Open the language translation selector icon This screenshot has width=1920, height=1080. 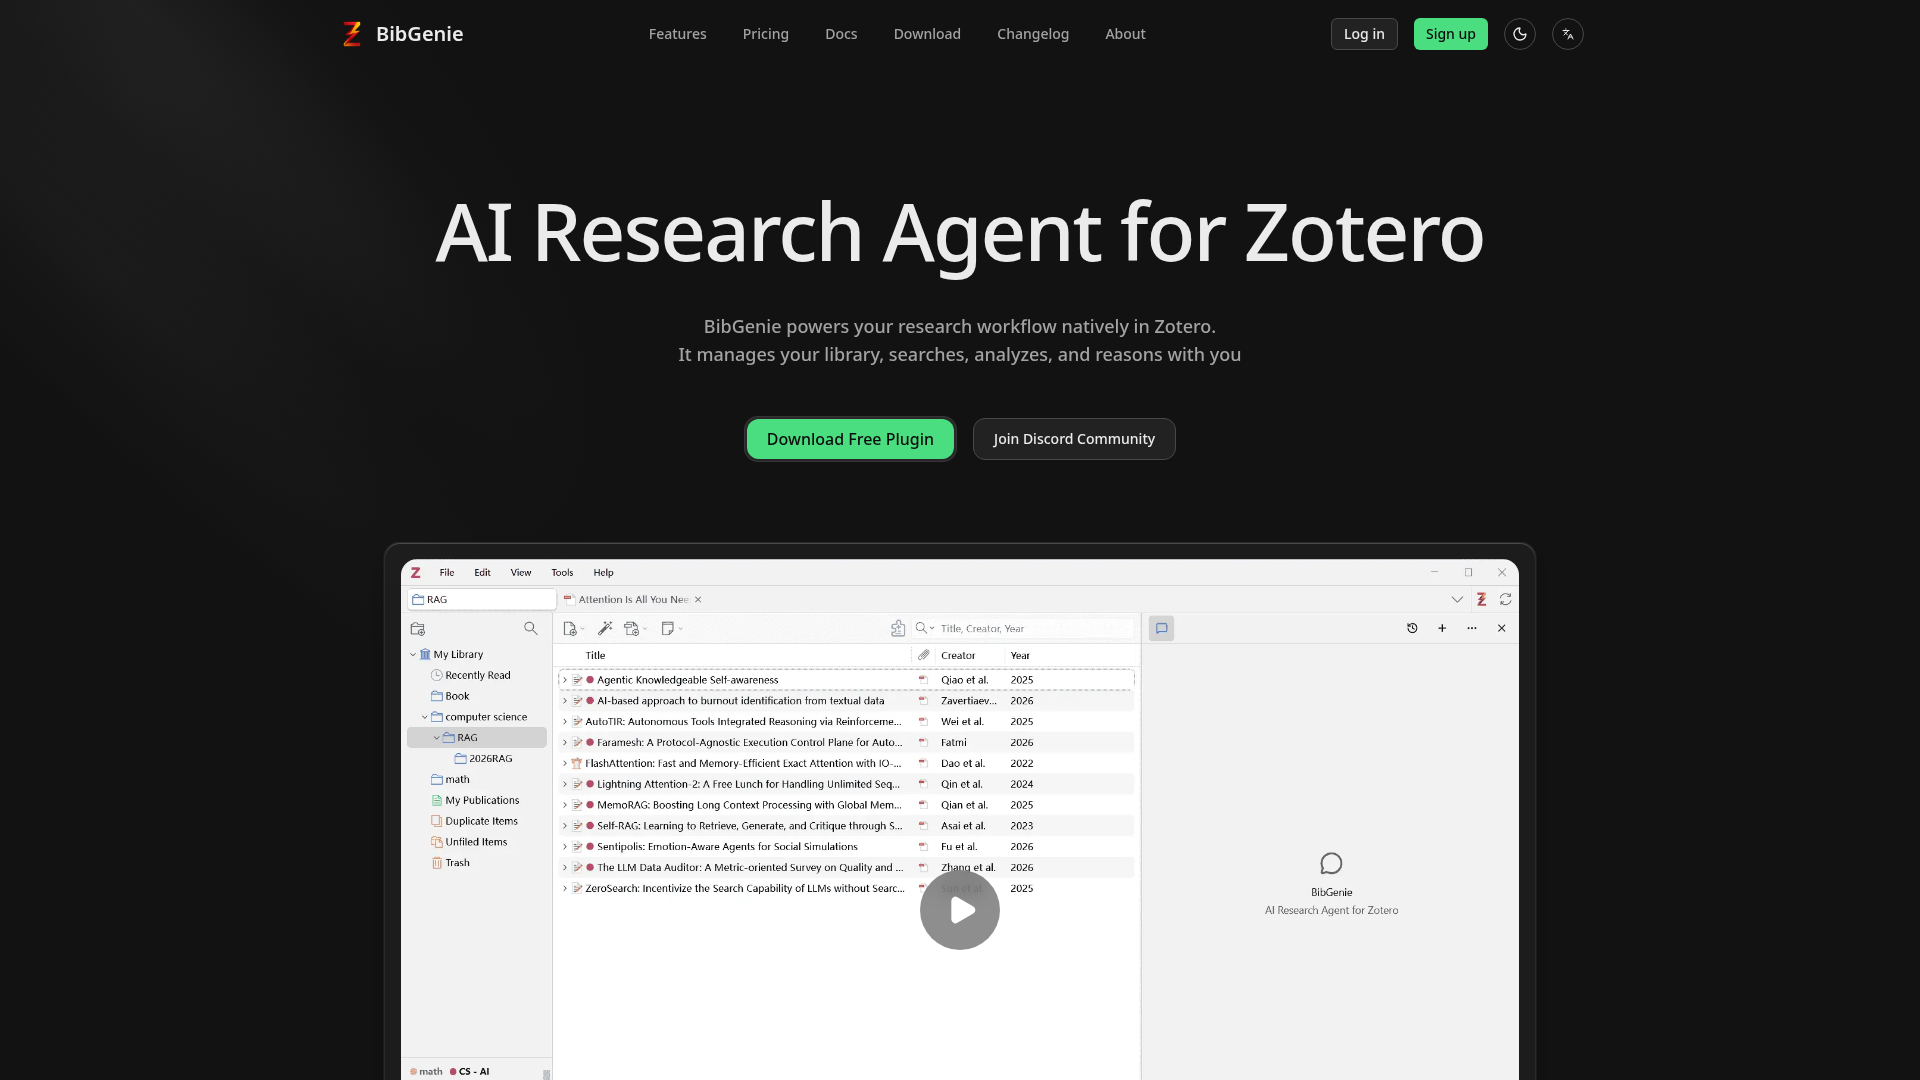tap(1568, 34)
